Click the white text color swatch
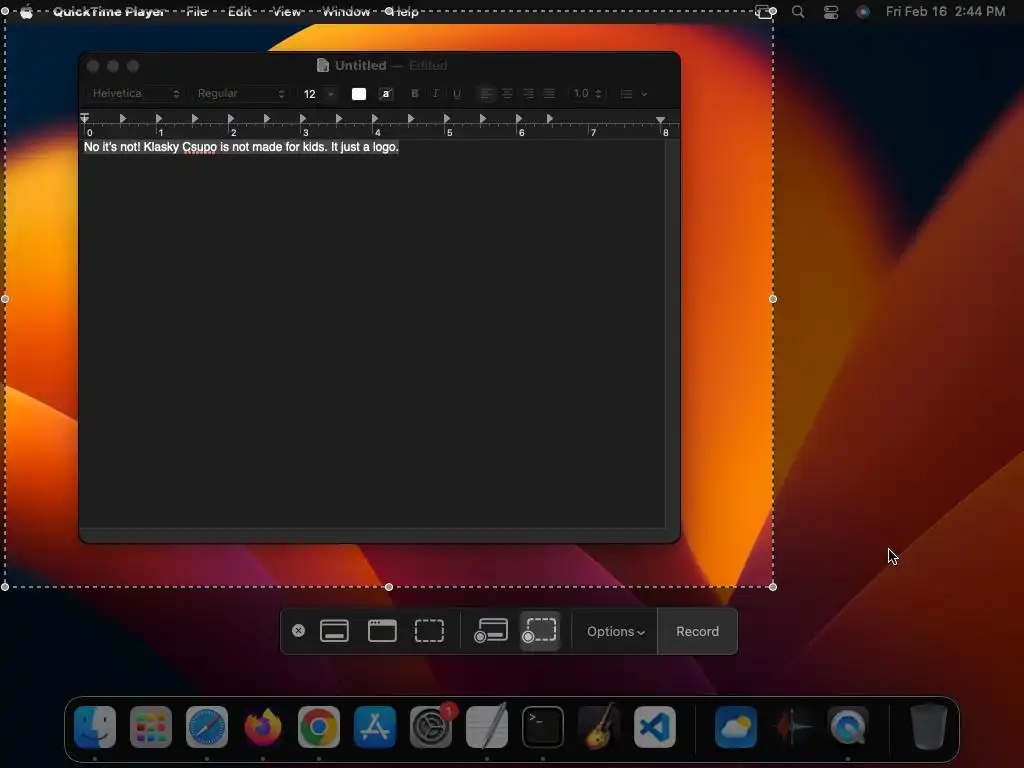The height and width of the screenshot is (768, 1024). [359, 94]
